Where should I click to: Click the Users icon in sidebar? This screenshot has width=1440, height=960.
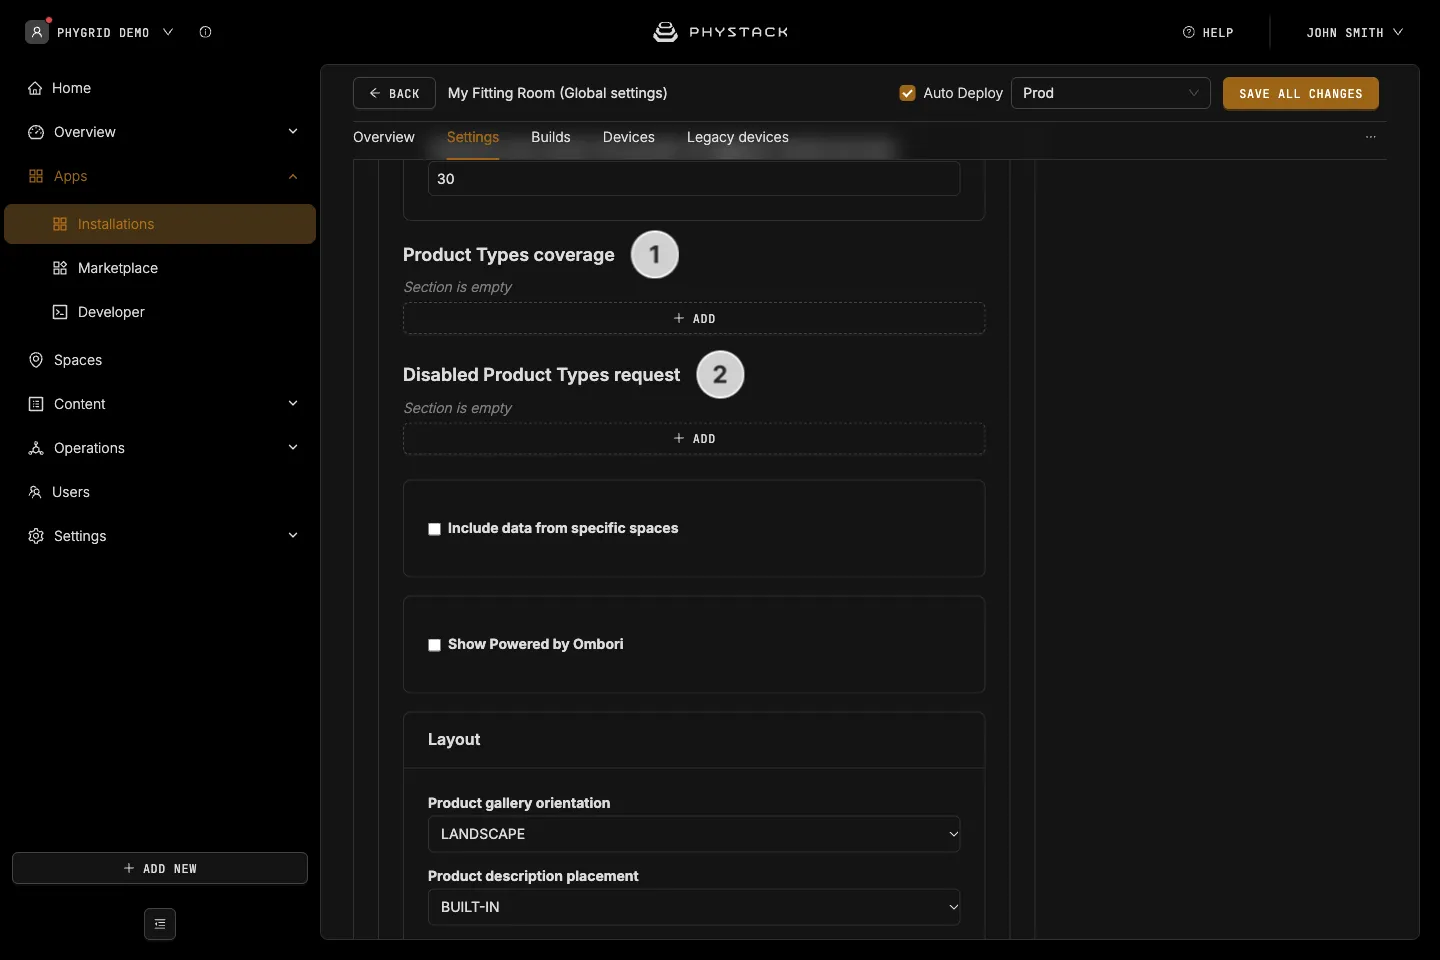click(x=35, y=492)
